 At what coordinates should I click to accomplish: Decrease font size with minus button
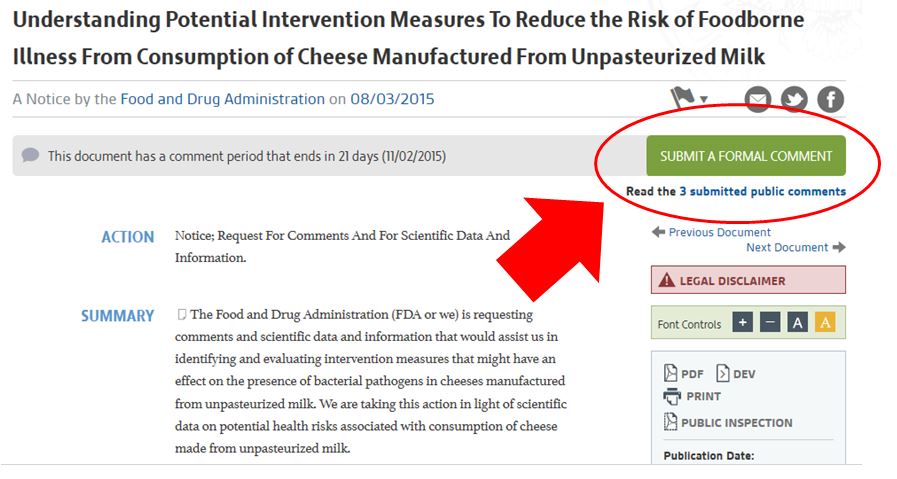point(770,323)
